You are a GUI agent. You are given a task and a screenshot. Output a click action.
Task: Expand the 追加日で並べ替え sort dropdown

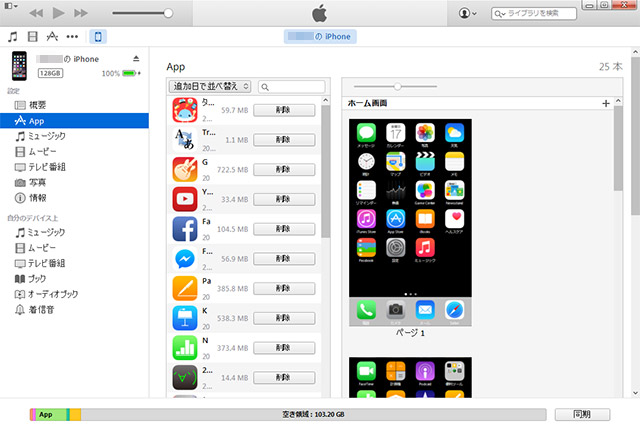(211, 87)
